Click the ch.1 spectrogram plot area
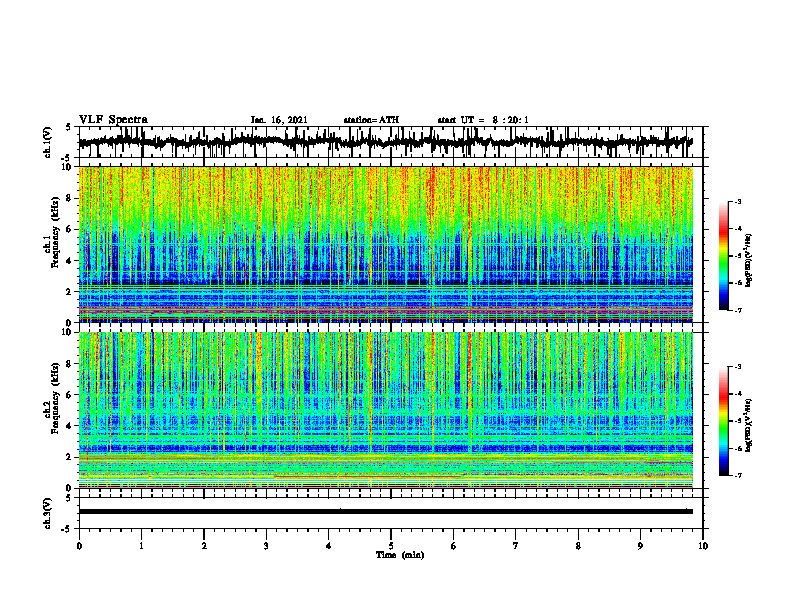This screenshot has height=612, width=792. (x=386, y=244)
